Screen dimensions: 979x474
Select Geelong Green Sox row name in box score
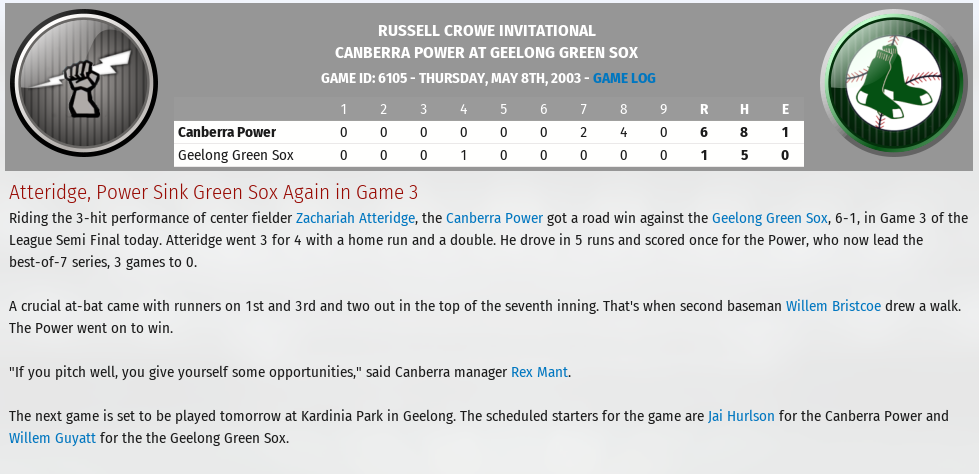tap(236, 155)
